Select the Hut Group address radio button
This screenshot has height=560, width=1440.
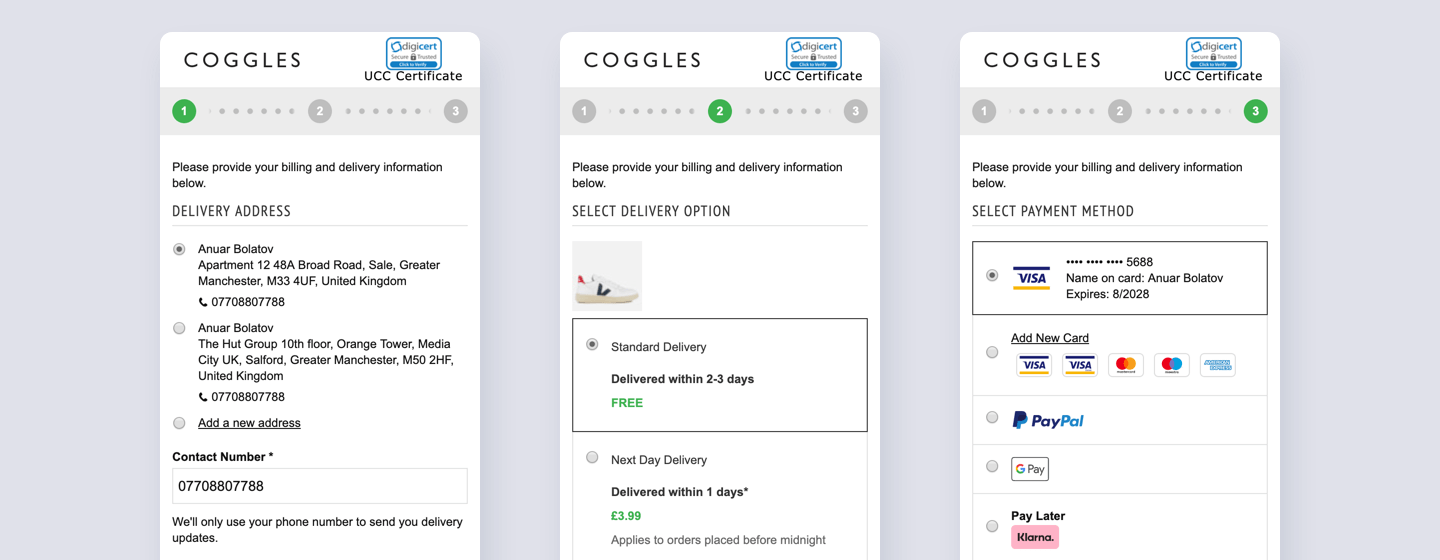pyautogui.click(x=179, y=328)
